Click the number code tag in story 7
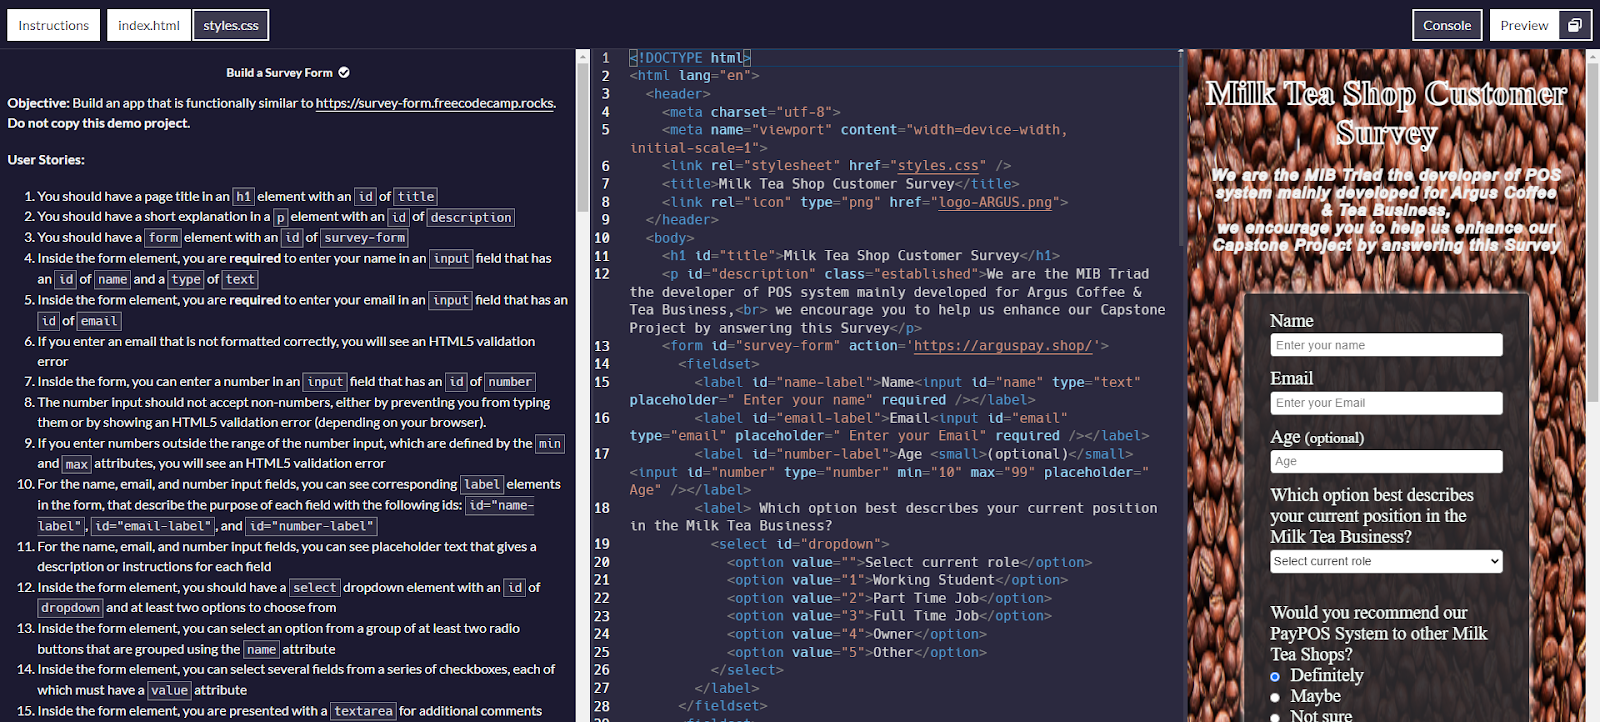This screenshot has height=722, width=1600. pos(510,382)
